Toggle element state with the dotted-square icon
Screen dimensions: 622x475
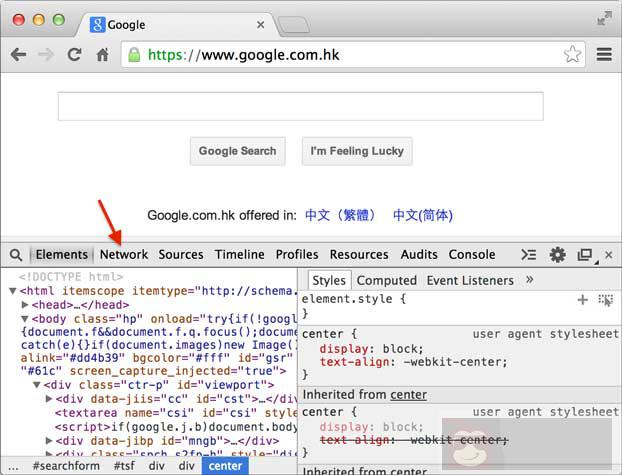coord(605,300)
